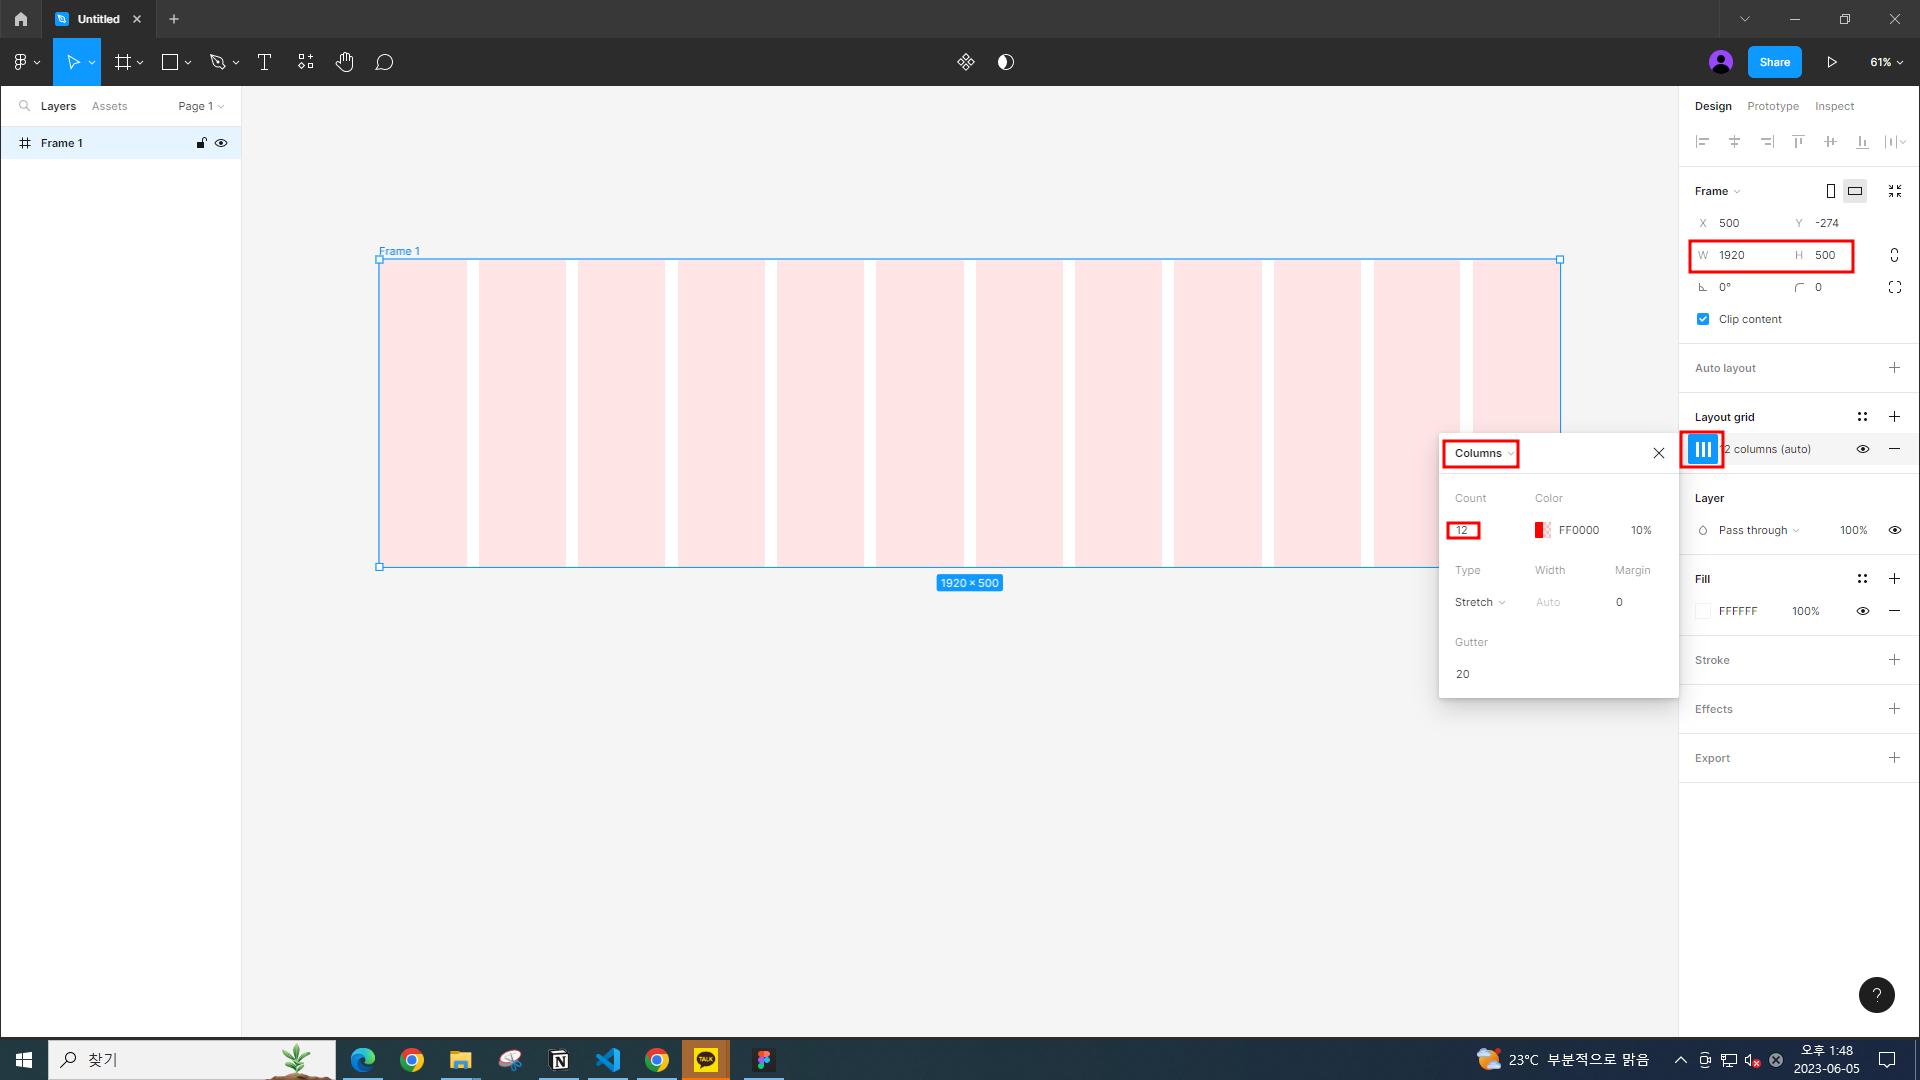Open the Columns grid type dropdown
The width and height of the screenshot is (1920, 1080).
point(1483,453)
